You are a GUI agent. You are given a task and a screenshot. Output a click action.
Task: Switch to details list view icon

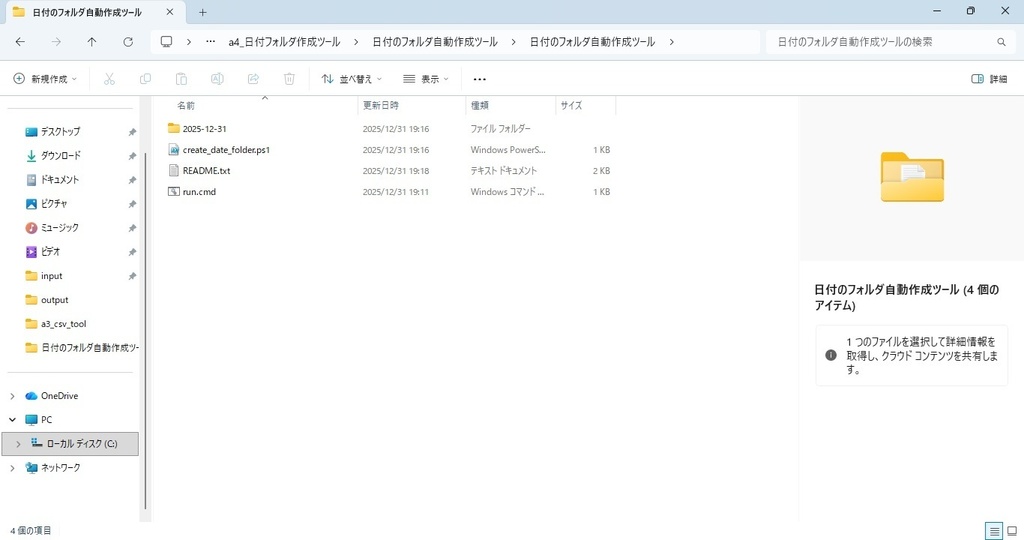[x=994, y=531]
